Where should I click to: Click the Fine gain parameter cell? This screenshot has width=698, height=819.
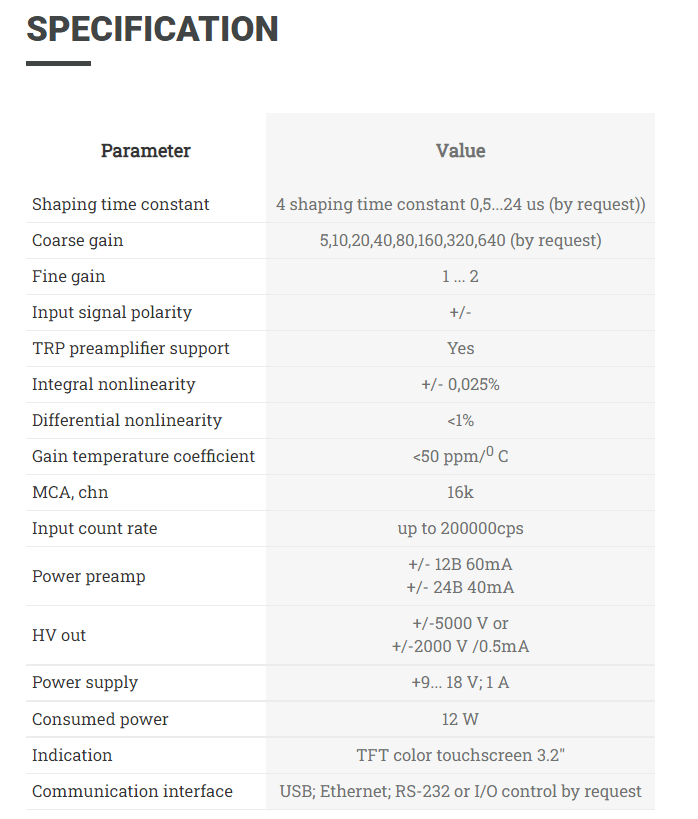click(x=146, y=276)
